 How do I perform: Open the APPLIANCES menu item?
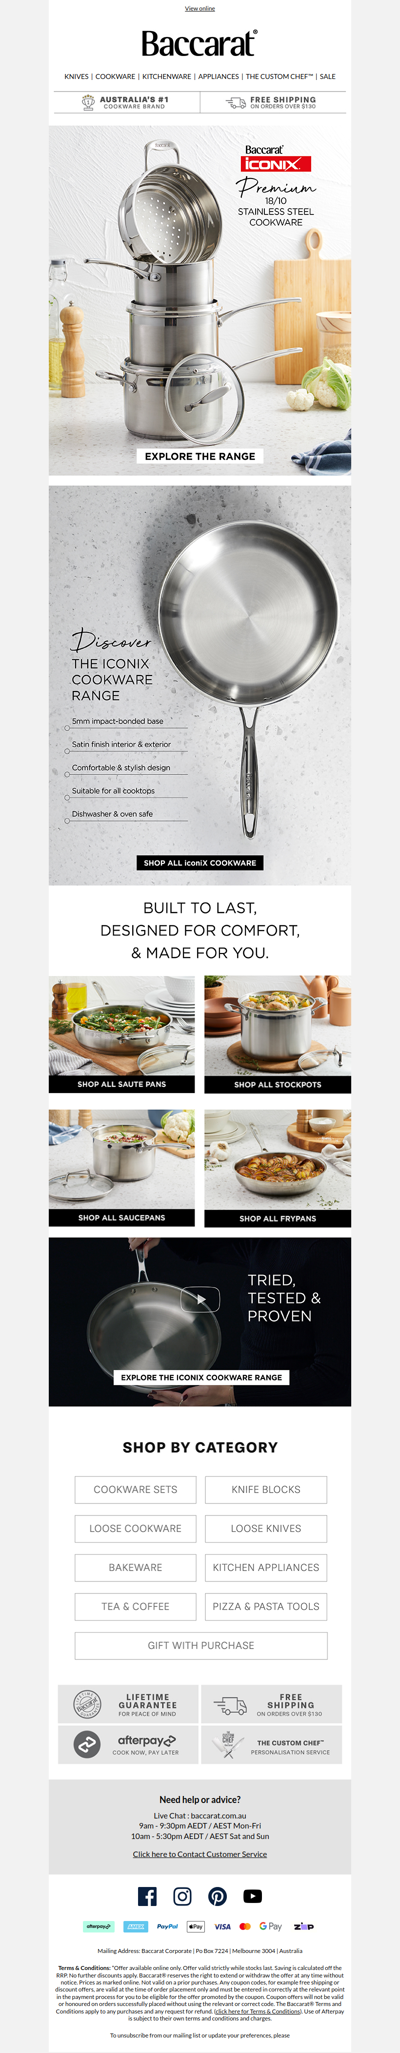point(218,76)
